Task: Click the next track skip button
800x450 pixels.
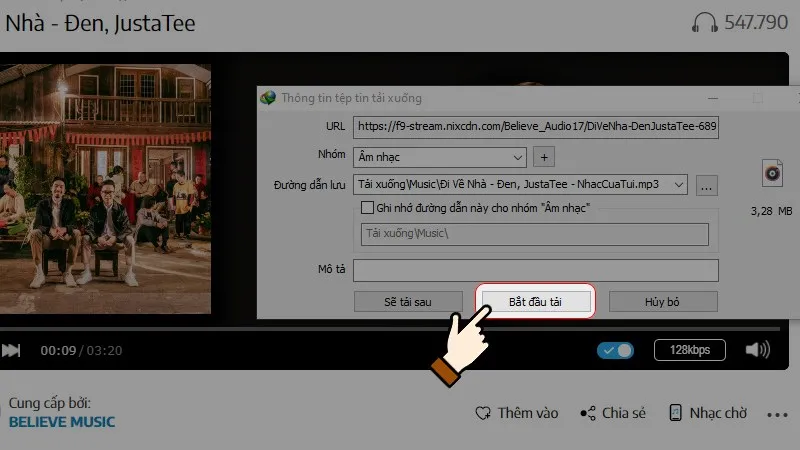Action: (x=11, y=351)
